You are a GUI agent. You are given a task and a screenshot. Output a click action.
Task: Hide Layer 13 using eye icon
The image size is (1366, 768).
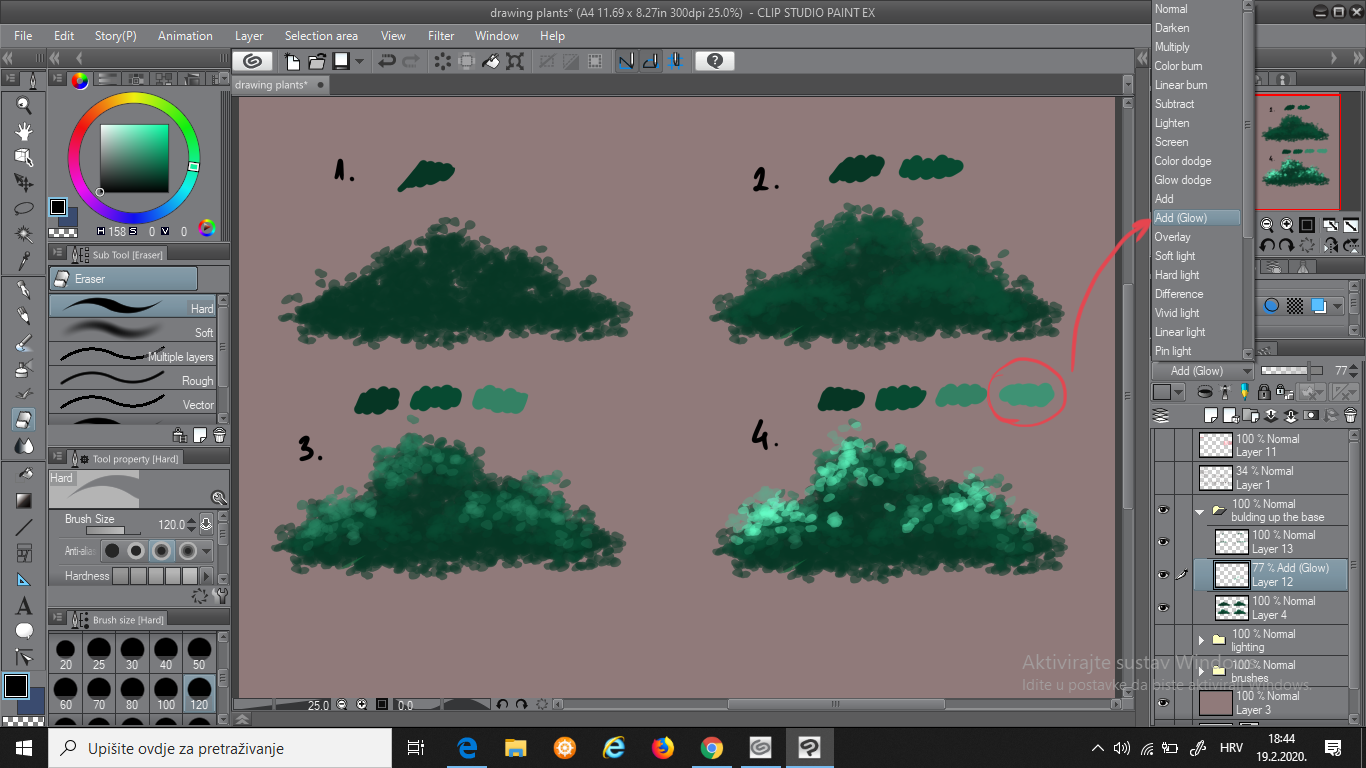[1163, 541]
